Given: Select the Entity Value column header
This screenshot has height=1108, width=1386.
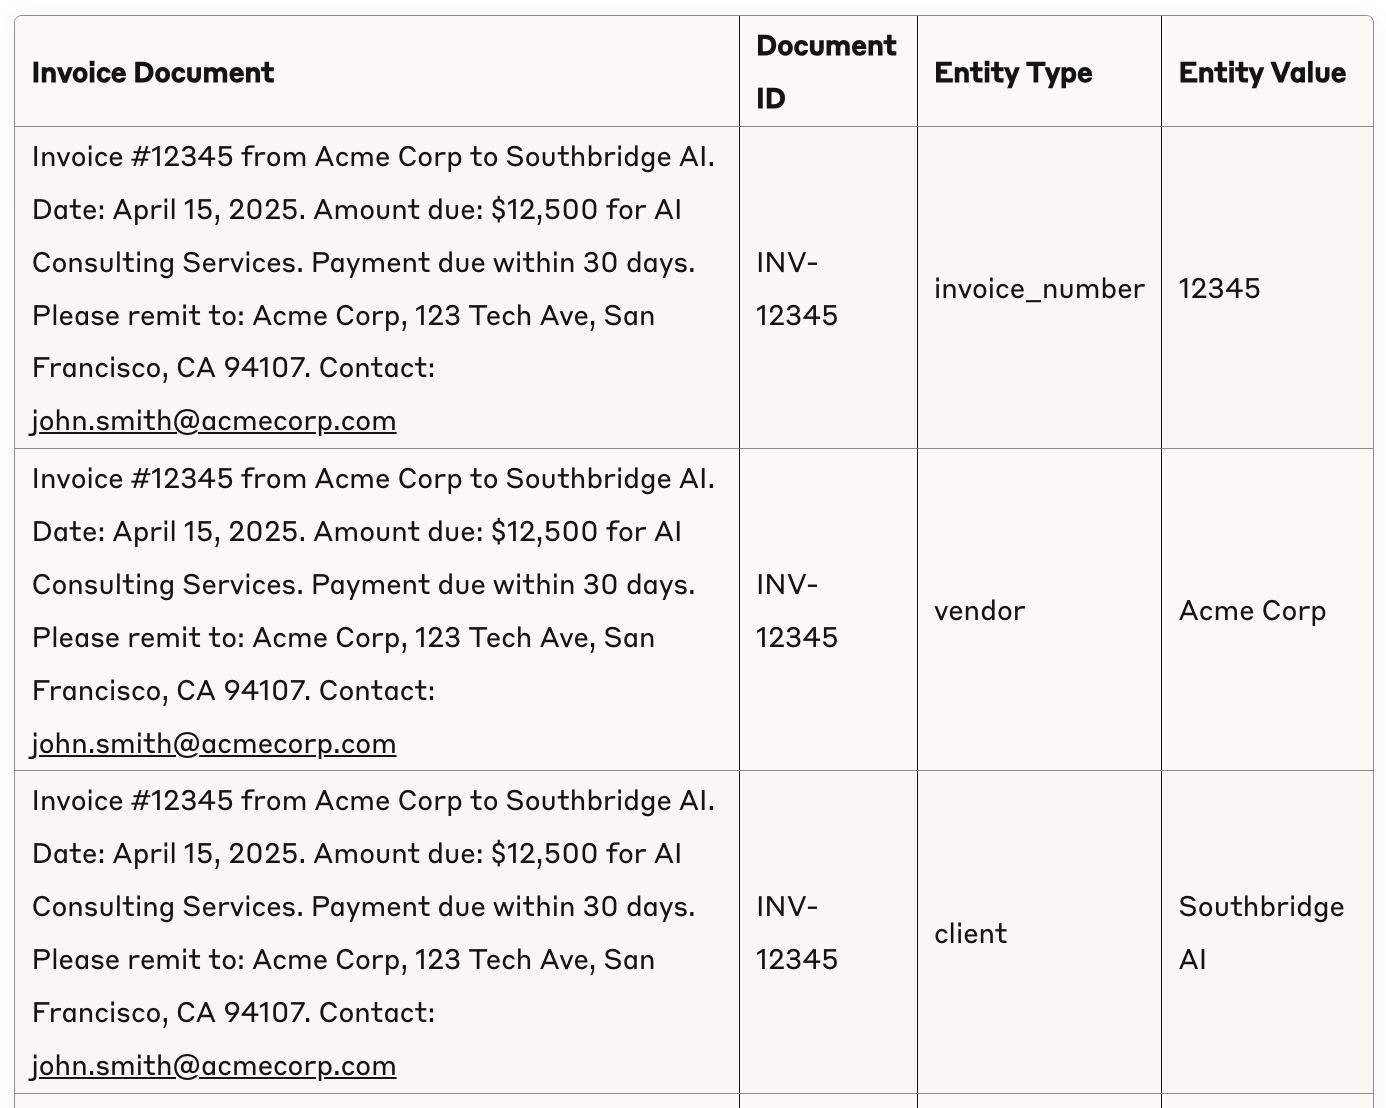Looking at the screenshot, I should pos(1262,73).
